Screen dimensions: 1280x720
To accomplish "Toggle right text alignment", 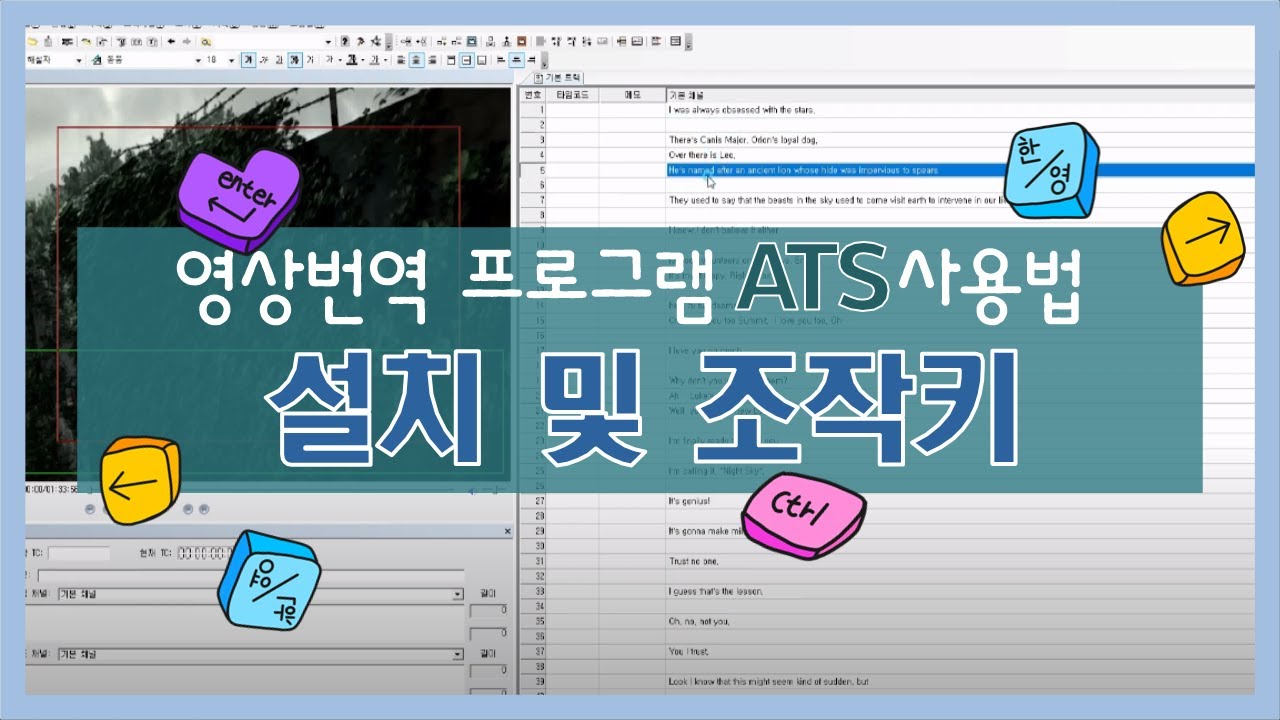I will [431, 60].
